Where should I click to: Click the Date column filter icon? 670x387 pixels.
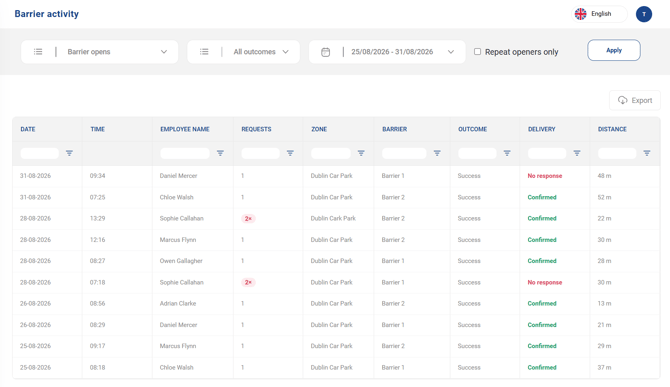(x=69, y=153)
